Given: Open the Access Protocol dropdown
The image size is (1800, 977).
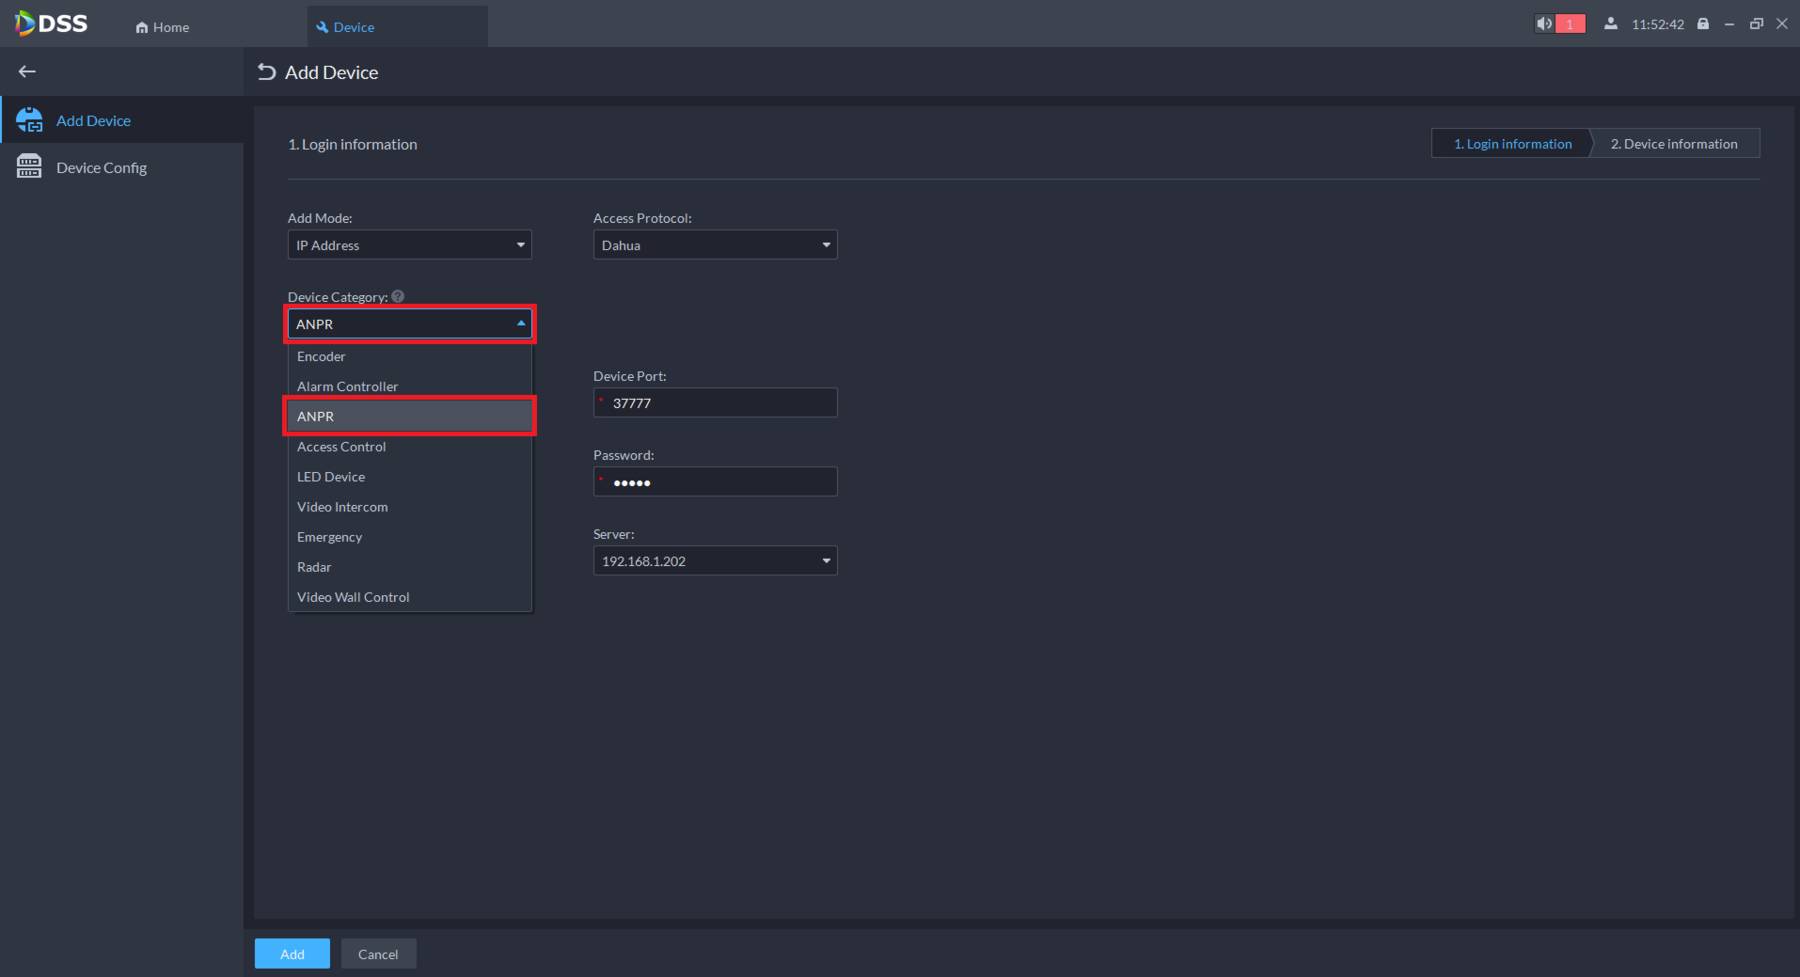Looking at the screenshot, I should point(714,245).
